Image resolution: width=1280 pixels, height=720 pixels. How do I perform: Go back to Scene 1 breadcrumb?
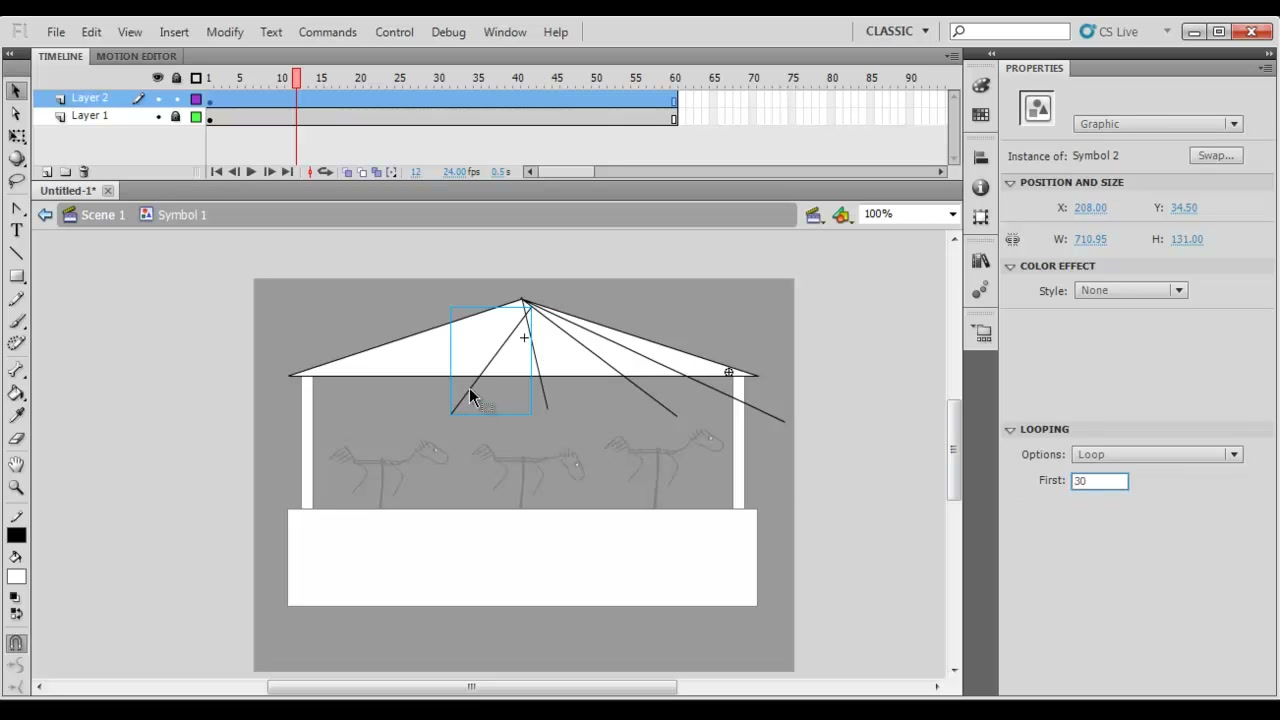tap(94, 215)
